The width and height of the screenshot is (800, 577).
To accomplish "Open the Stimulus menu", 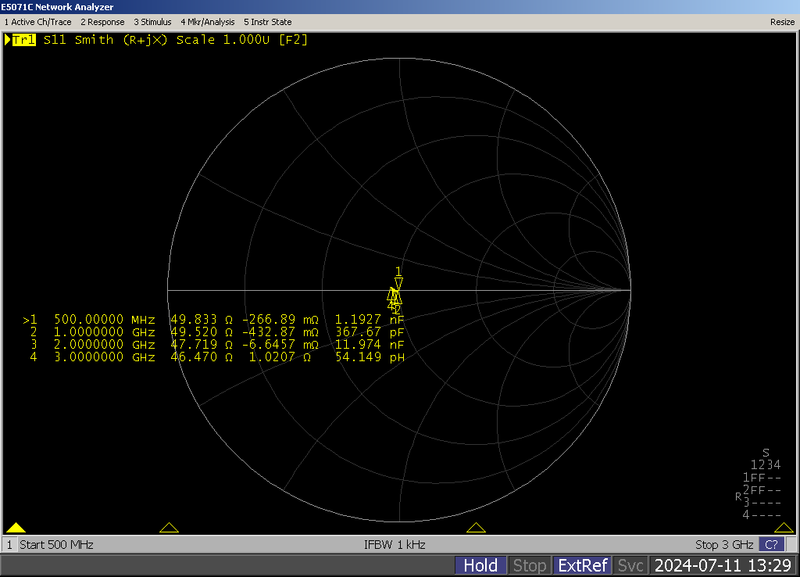I will 152,21.
